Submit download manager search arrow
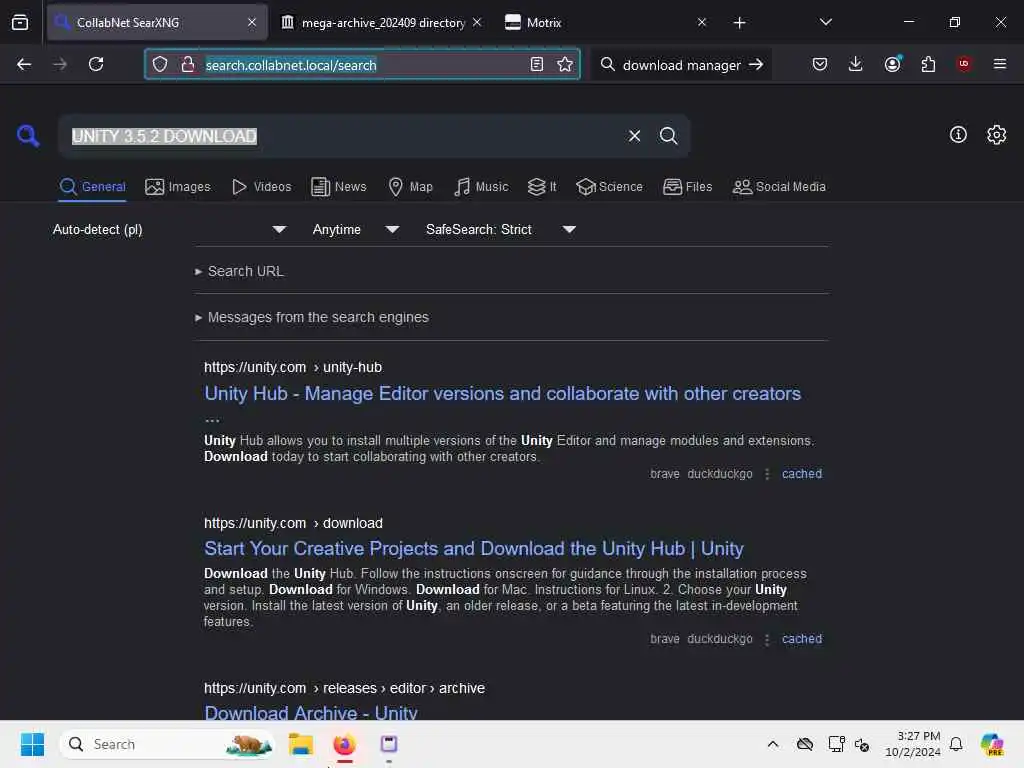1024x768 pixels. 756,64
